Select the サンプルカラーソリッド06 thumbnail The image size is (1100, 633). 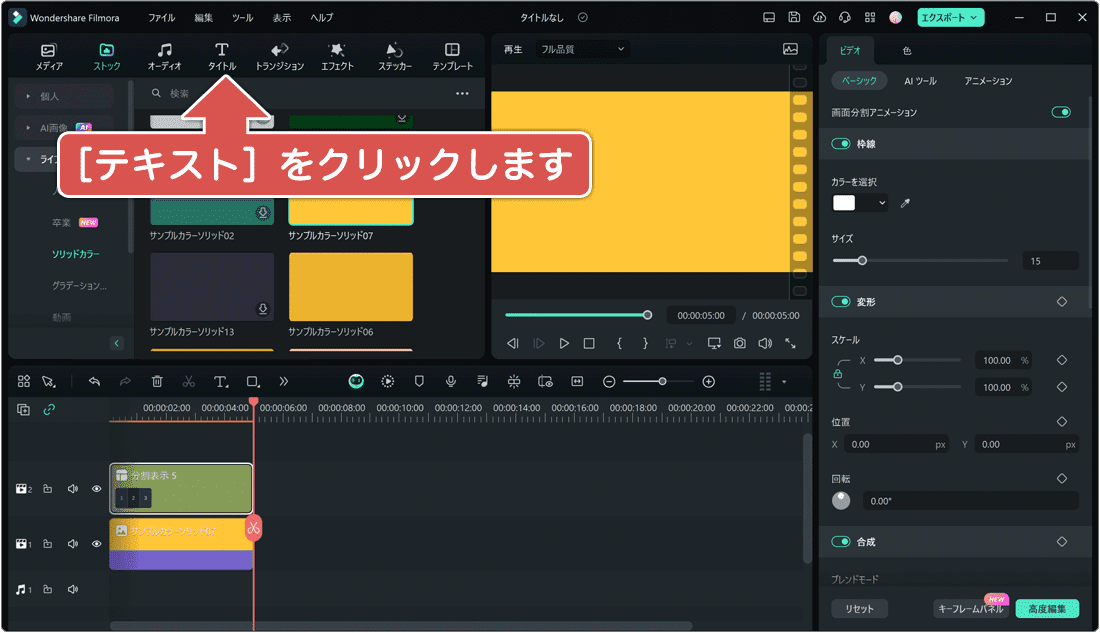350,285
